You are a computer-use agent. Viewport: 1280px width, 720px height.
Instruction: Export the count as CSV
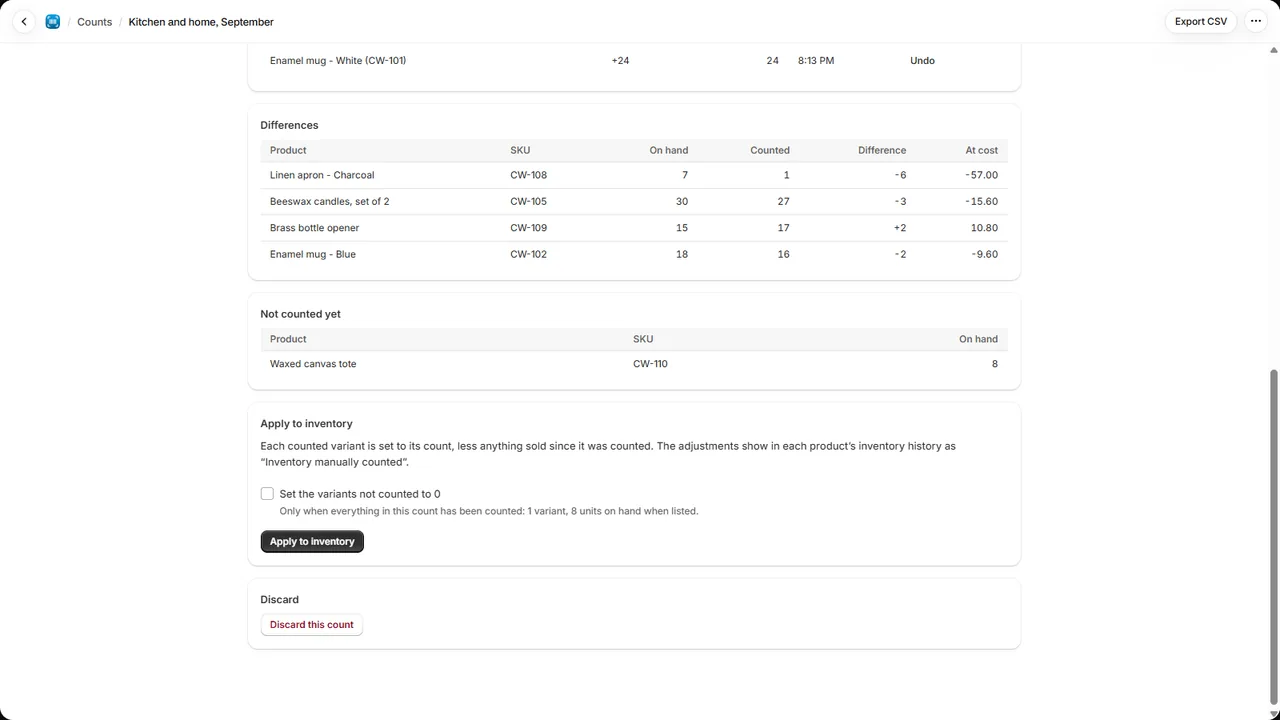1201,21
